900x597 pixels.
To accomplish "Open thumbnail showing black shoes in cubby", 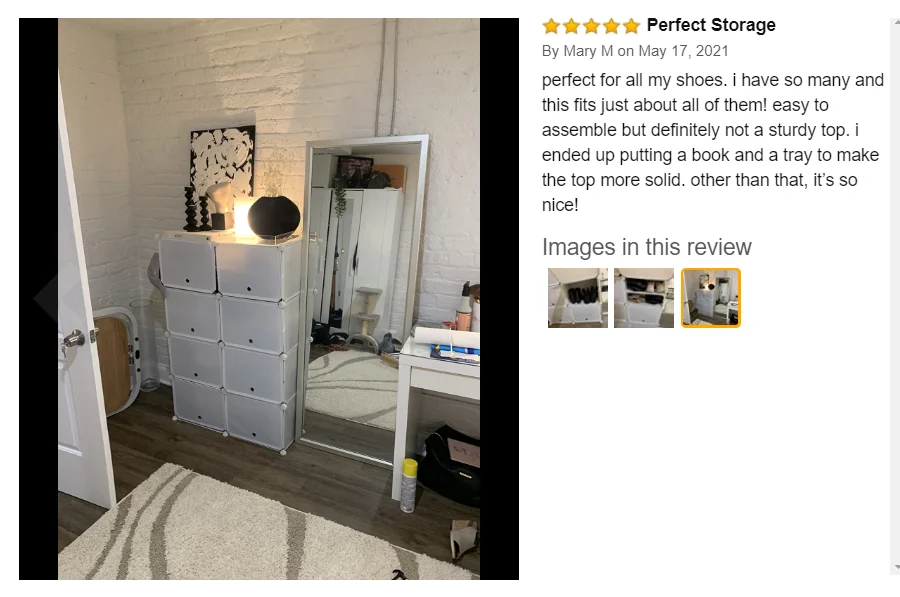I will [x=577, y=298].
